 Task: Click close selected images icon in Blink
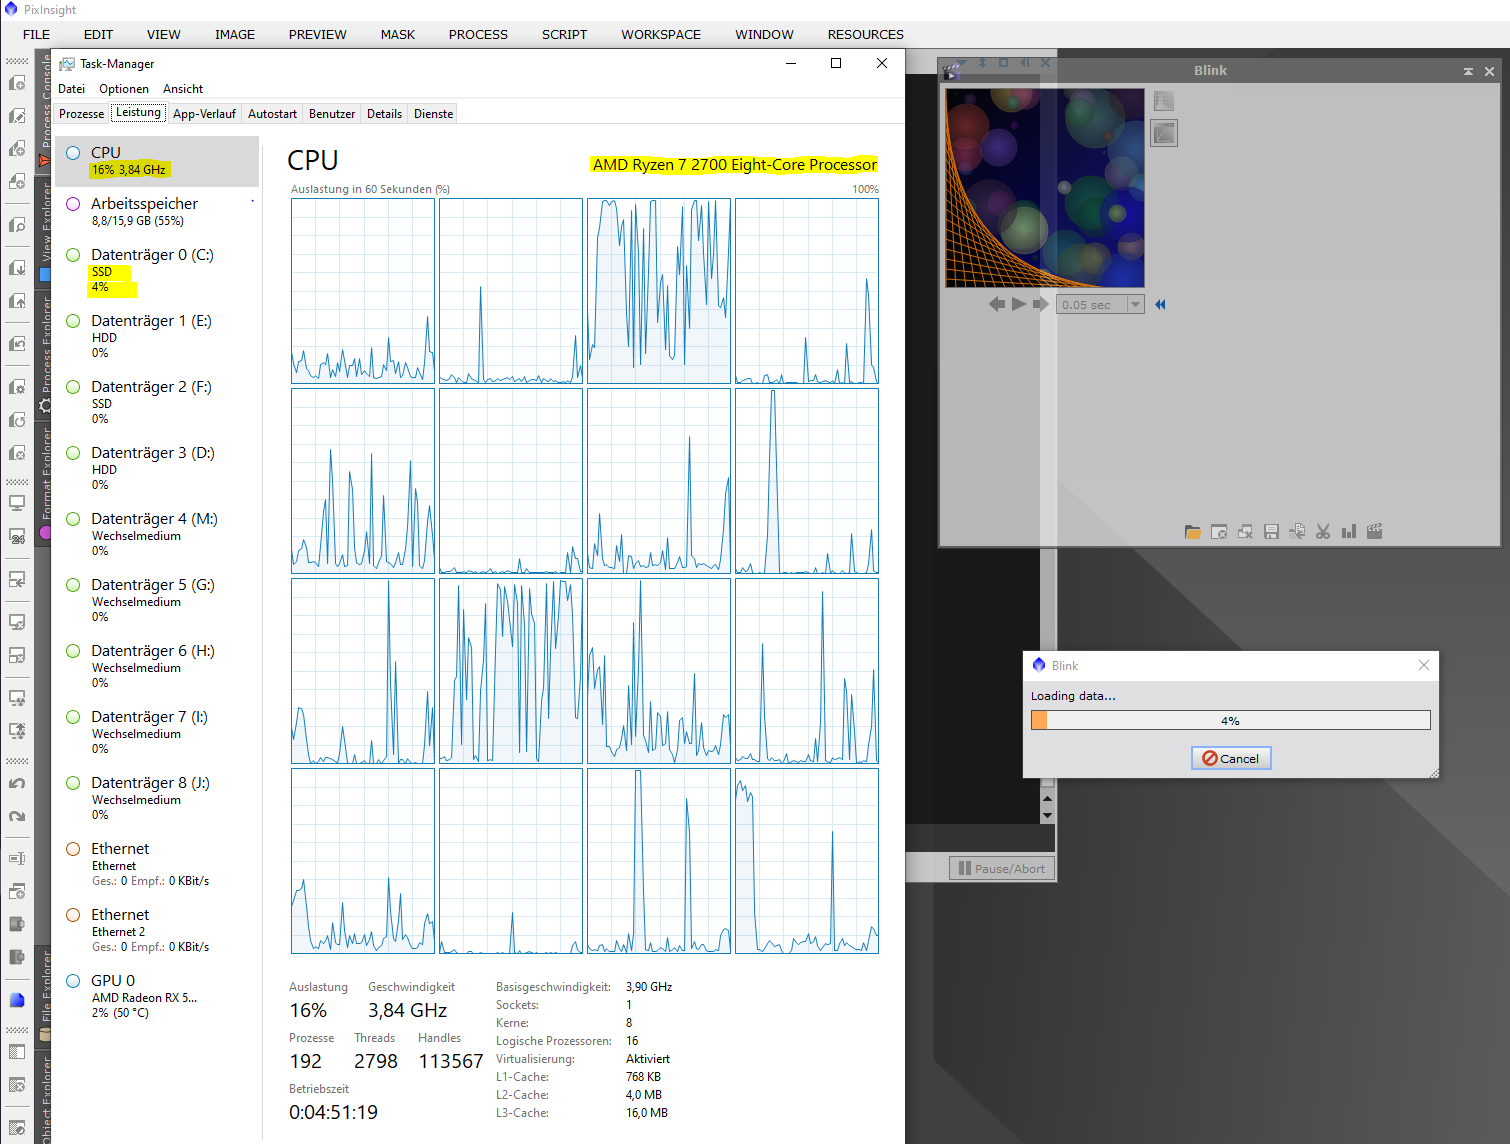pyautogui.click(x=1219, y=532)
